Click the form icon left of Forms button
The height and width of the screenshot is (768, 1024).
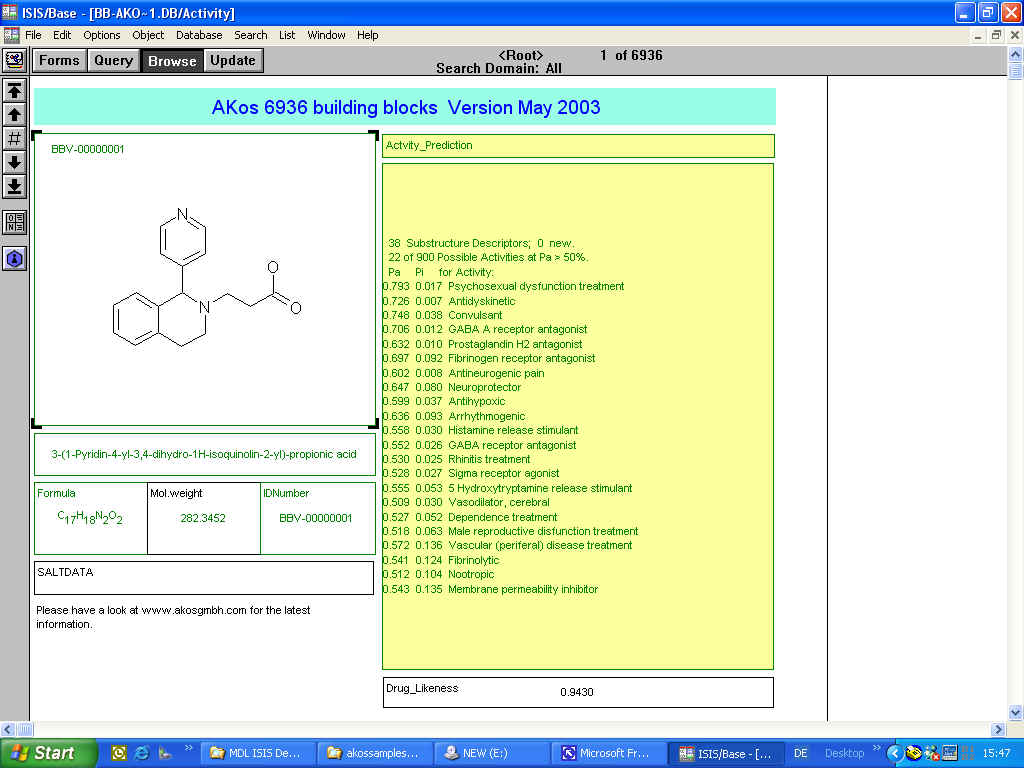(14, 60)
